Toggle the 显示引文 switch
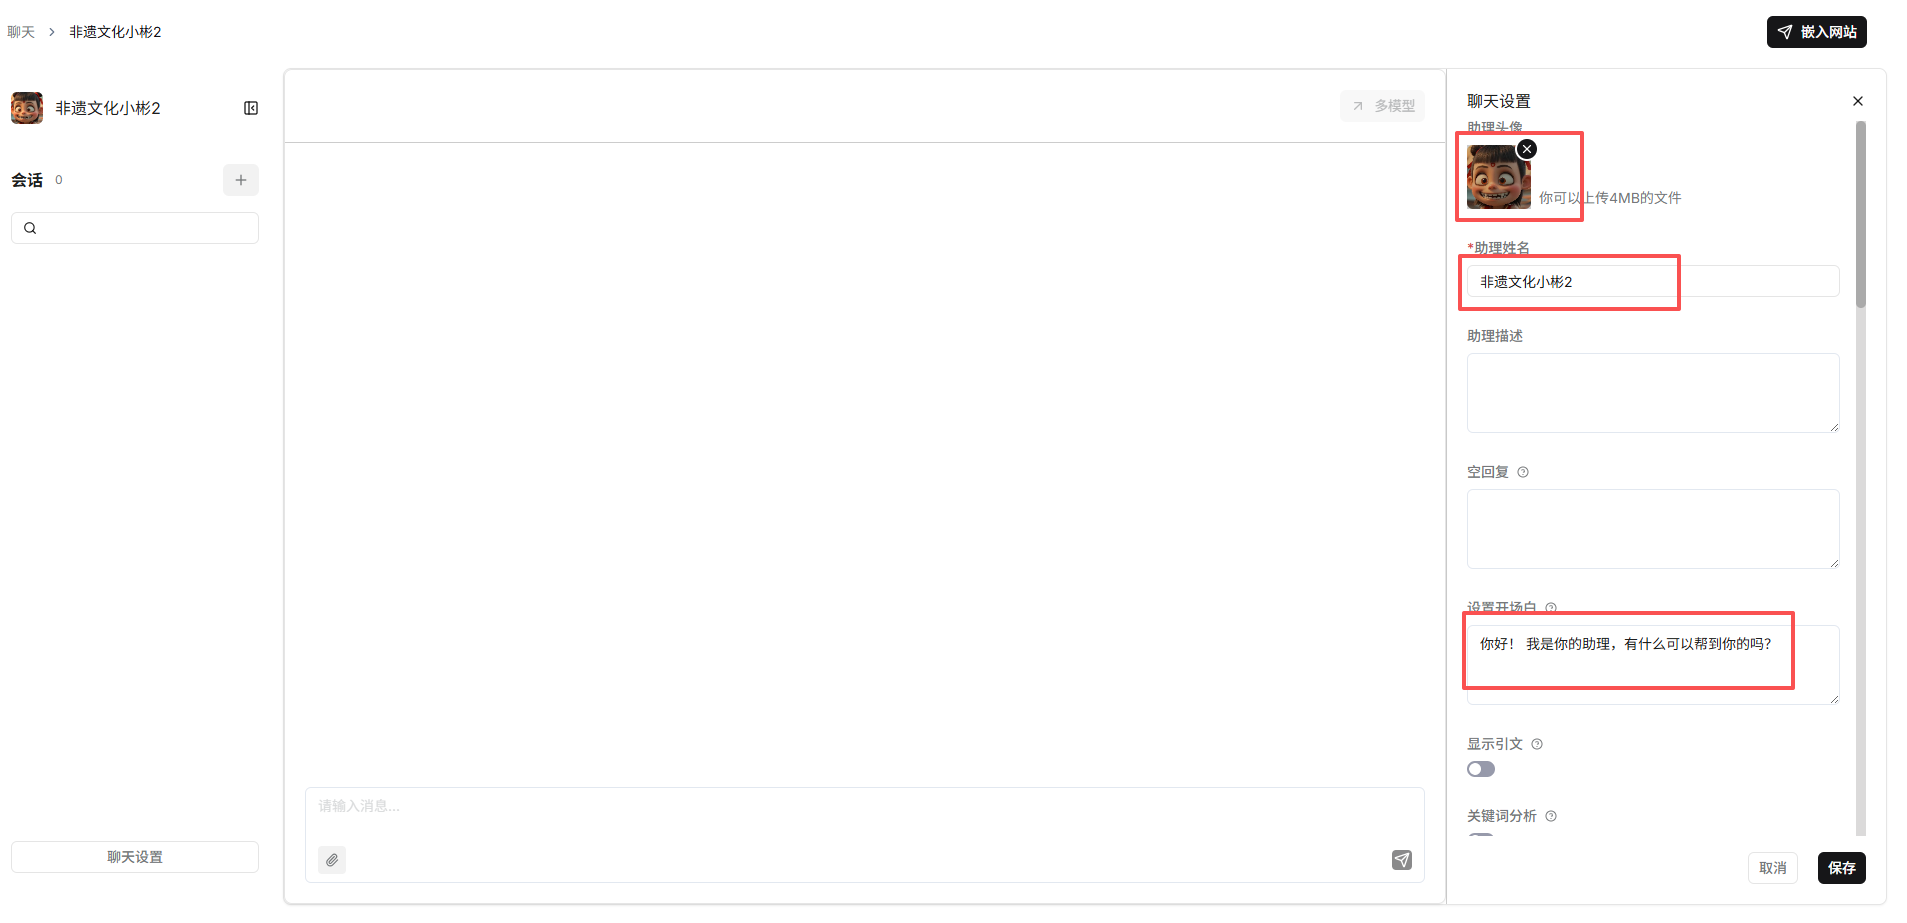Image resolution: width=1907 pixels, height=923 pixels. 1481,769
